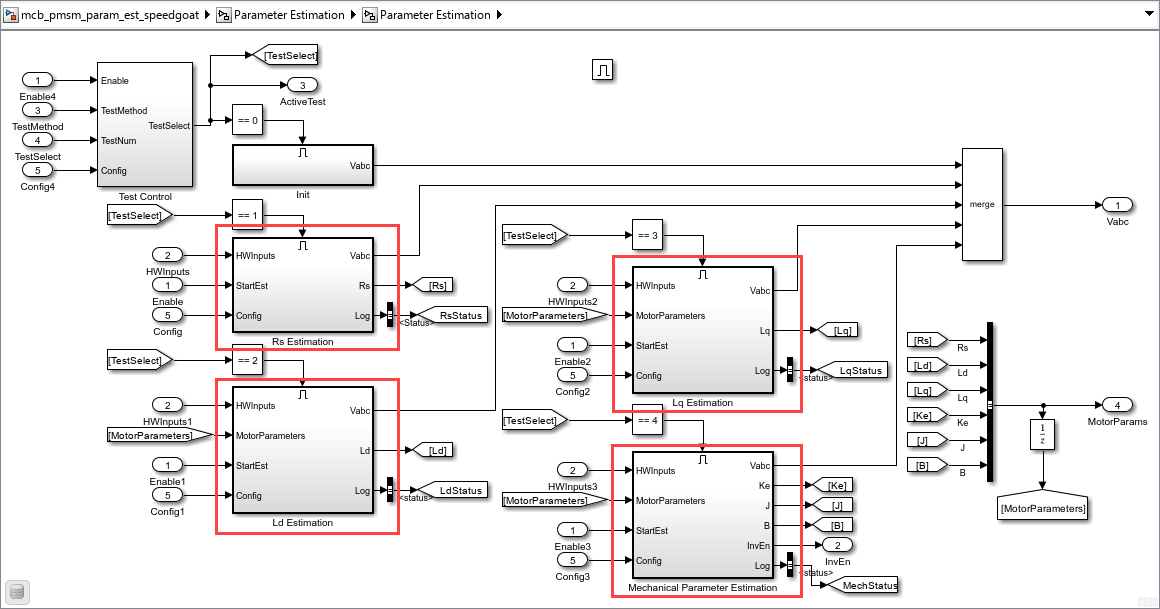The image size is (1160, 609).
Task: Select the == 0 compare block
Action: (x=248, y=120)
